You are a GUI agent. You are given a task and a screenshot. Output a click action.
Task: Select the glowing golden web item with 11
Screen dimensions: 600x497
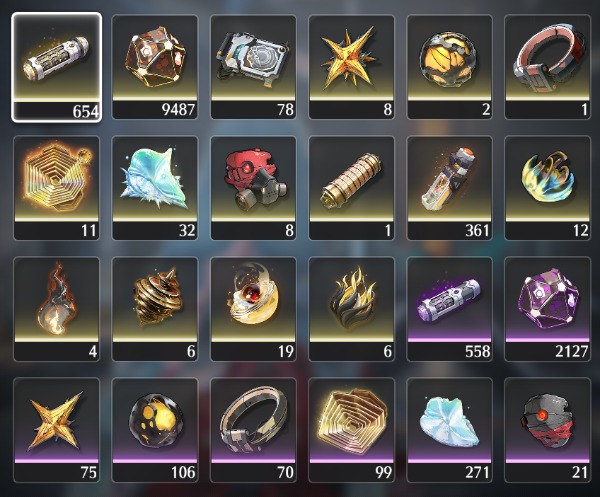[x=57, y=188]
